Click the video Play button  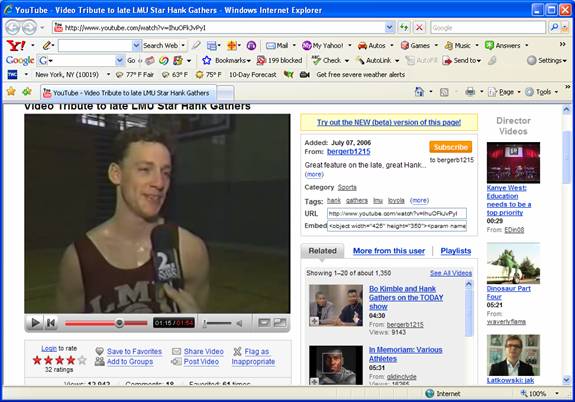pos(35,323)
